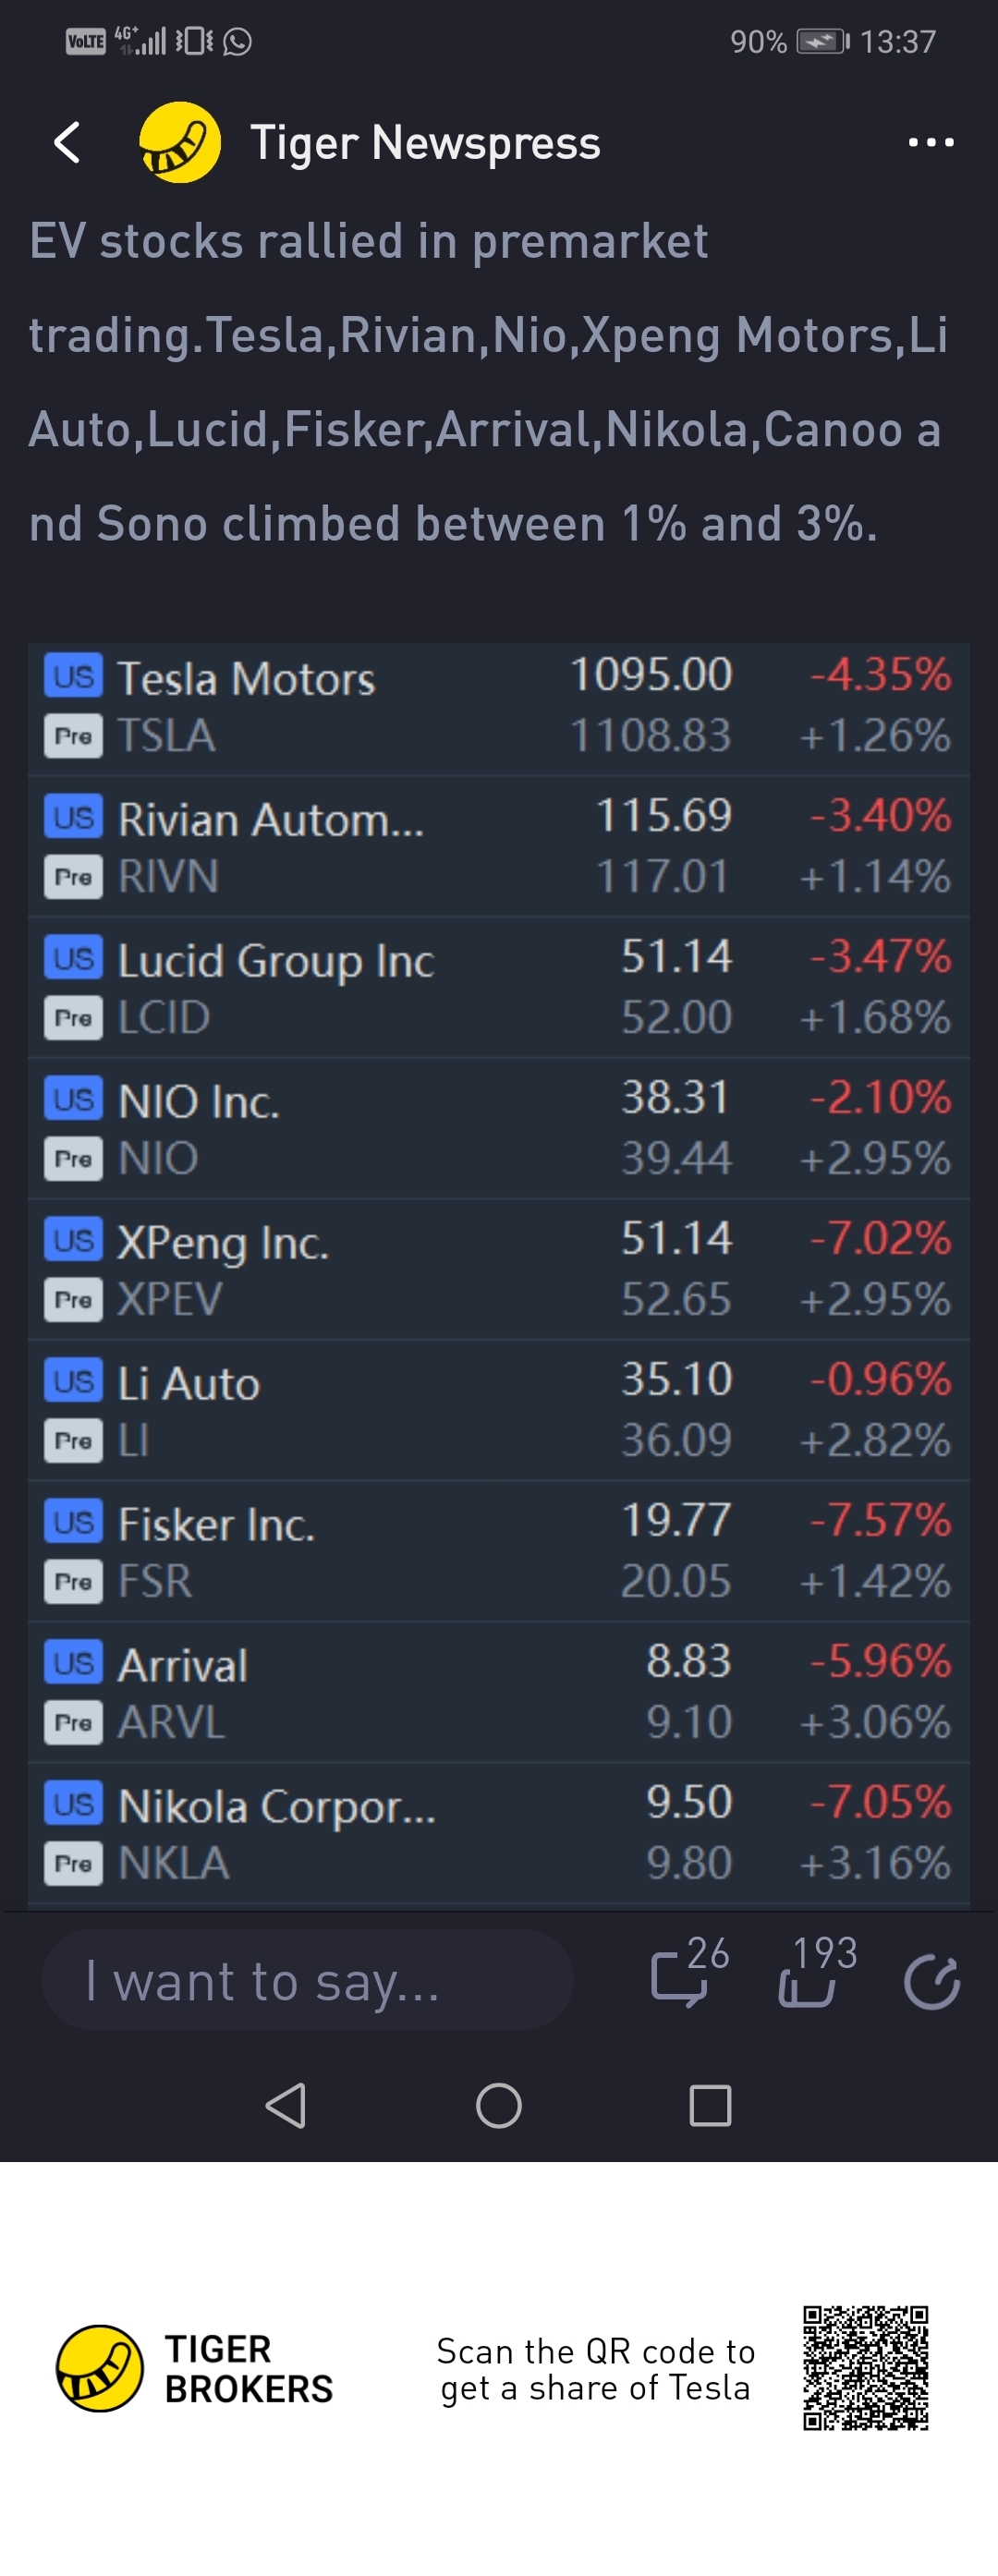Open the Rivian RIVN stock row
The image size is (998, 2576).
498,847
